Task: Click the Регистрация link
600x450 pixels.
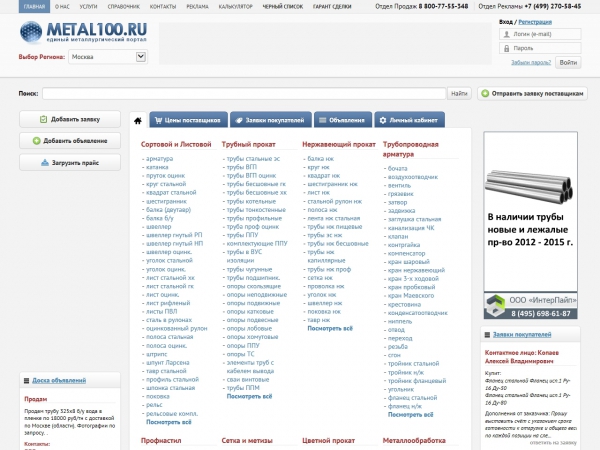Action: coord(535,22)
